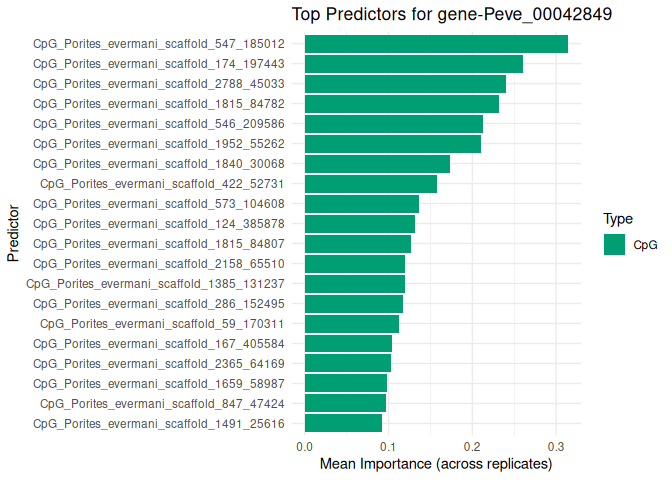The image size is (672, 480).
Task: Click the Predictor y-axis title
Action: [13, 234]
